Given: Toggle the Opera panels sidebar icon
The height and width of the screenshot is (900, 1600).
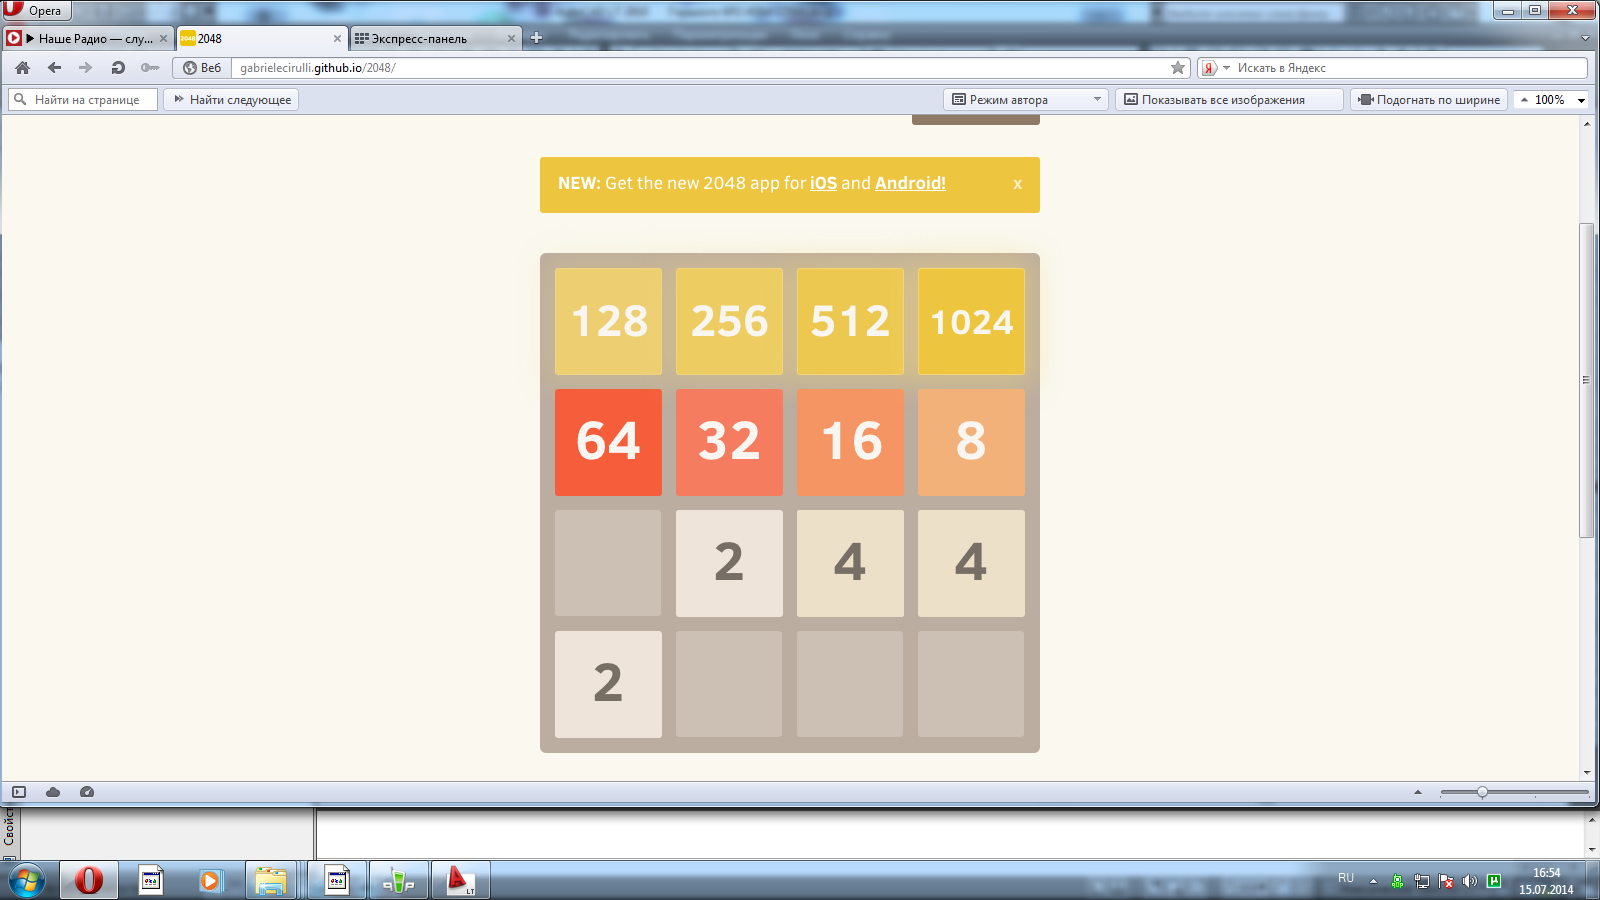Looking at the screenshot, I should tap(19, 792).
